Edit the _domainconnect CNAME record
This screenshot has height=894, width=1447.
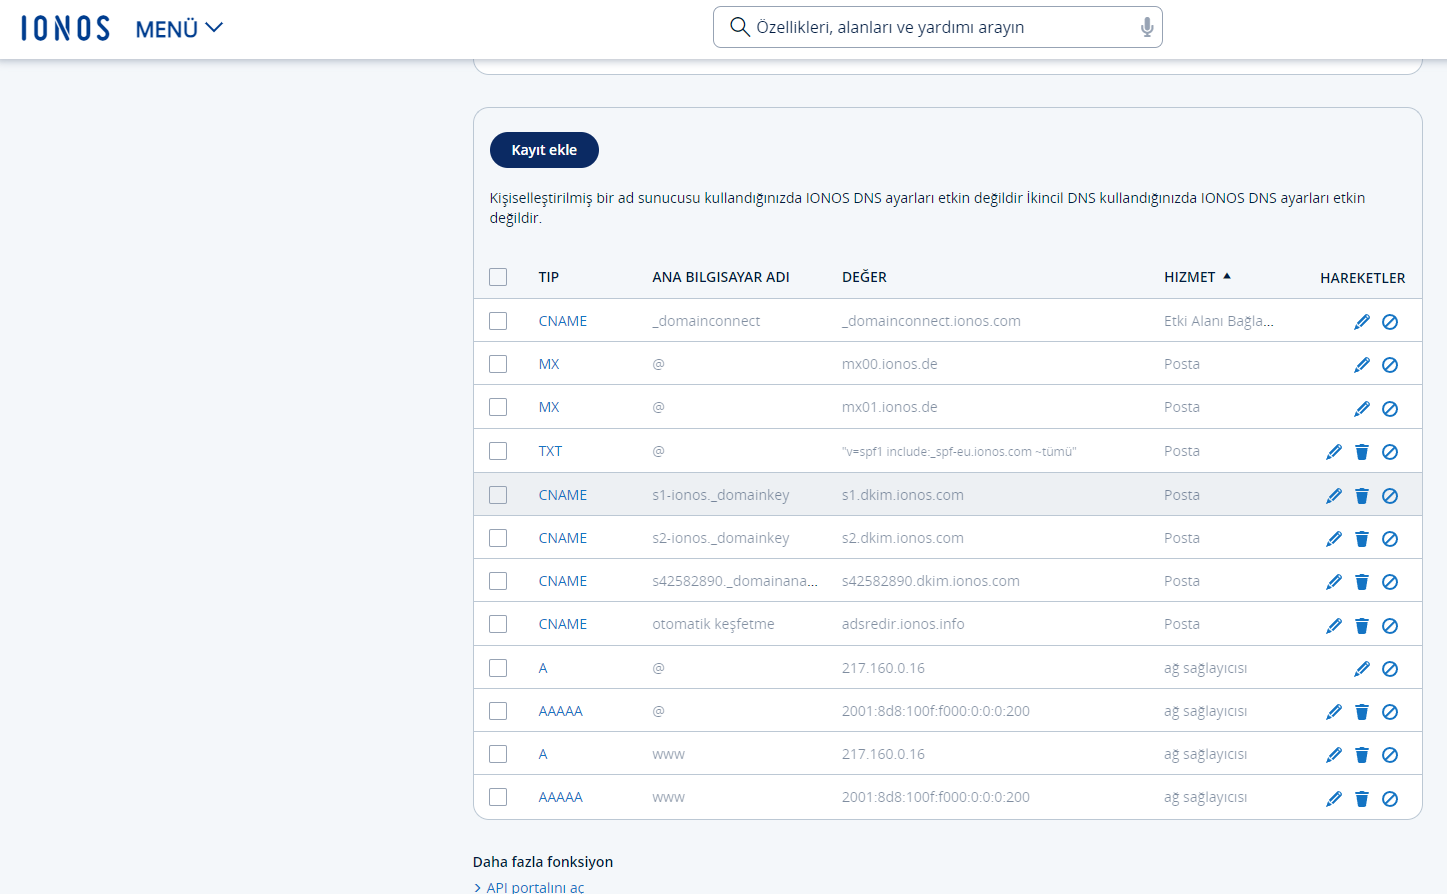coord(1361,321)
